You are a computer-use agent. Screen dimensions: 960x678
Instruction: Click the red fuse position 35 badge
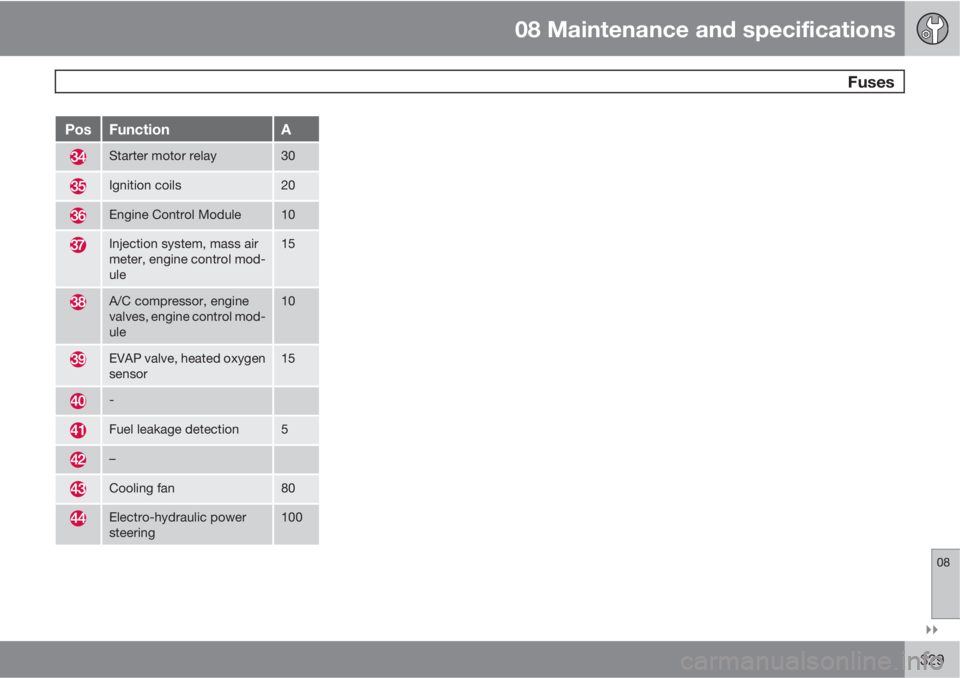(78, 186)
